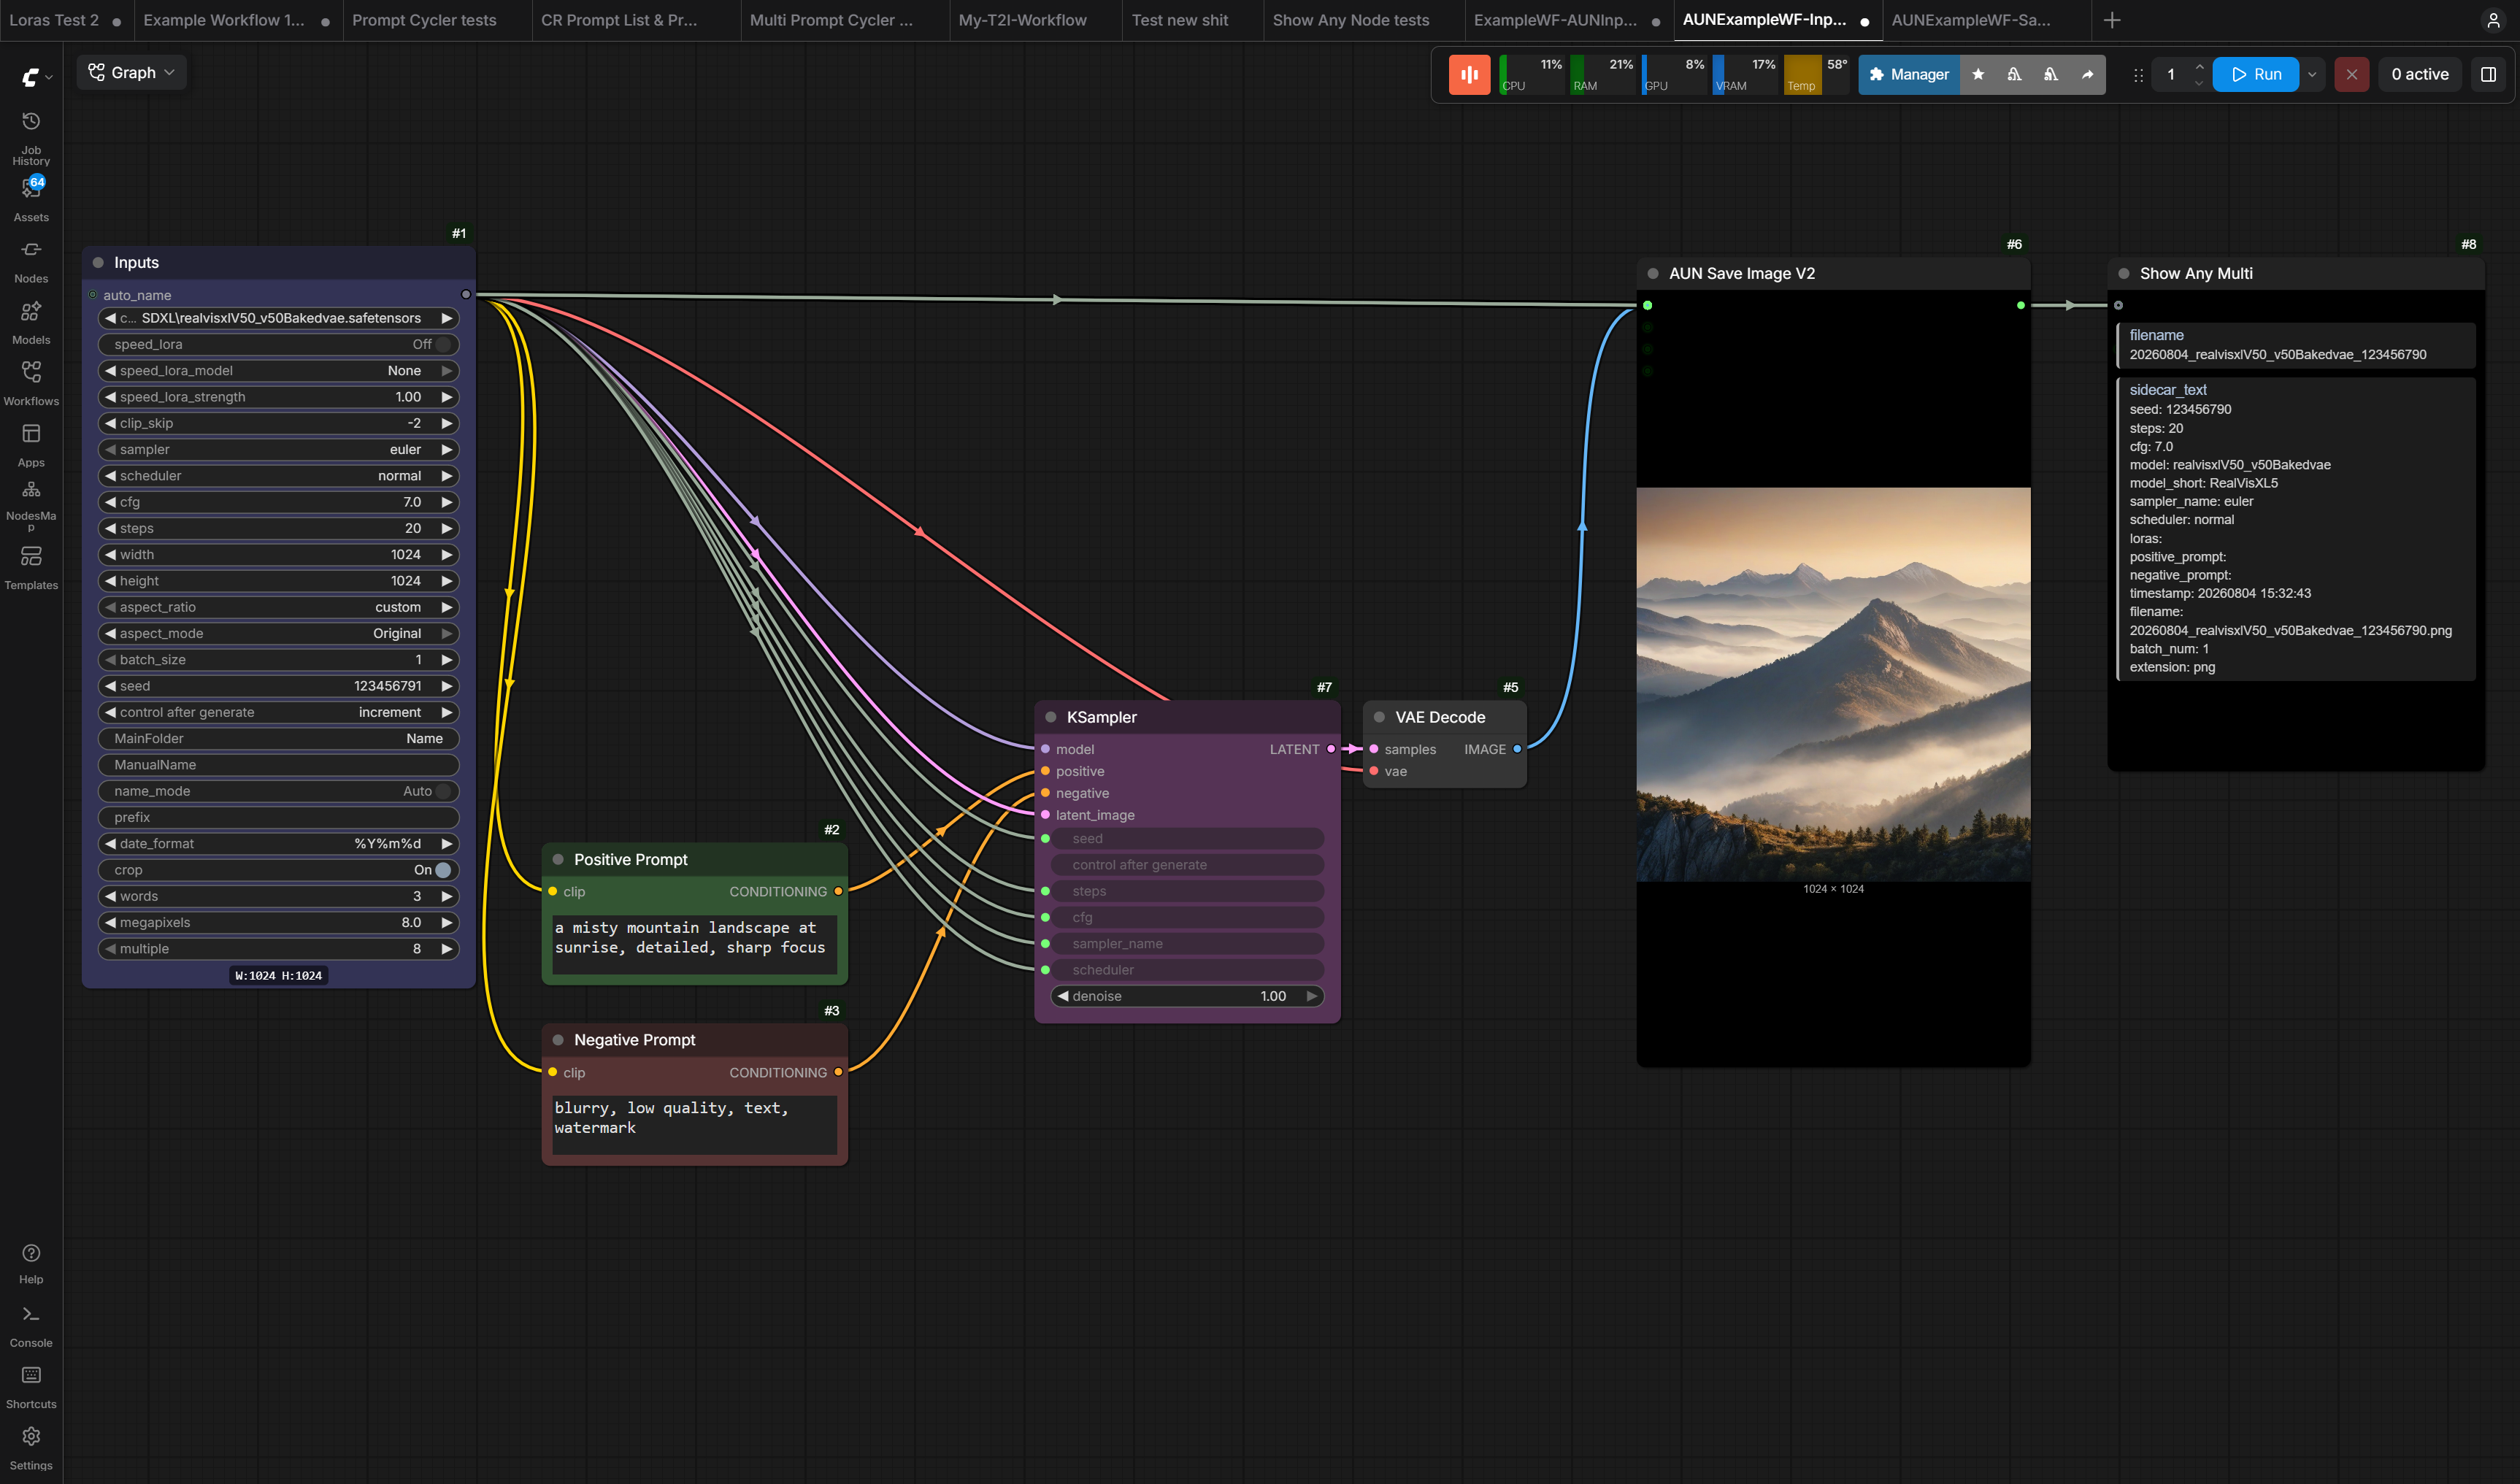Collapse the Positive Prompt node dot
The image size is (2520, 1484).
pyautogui.click(x=558, y=859)
